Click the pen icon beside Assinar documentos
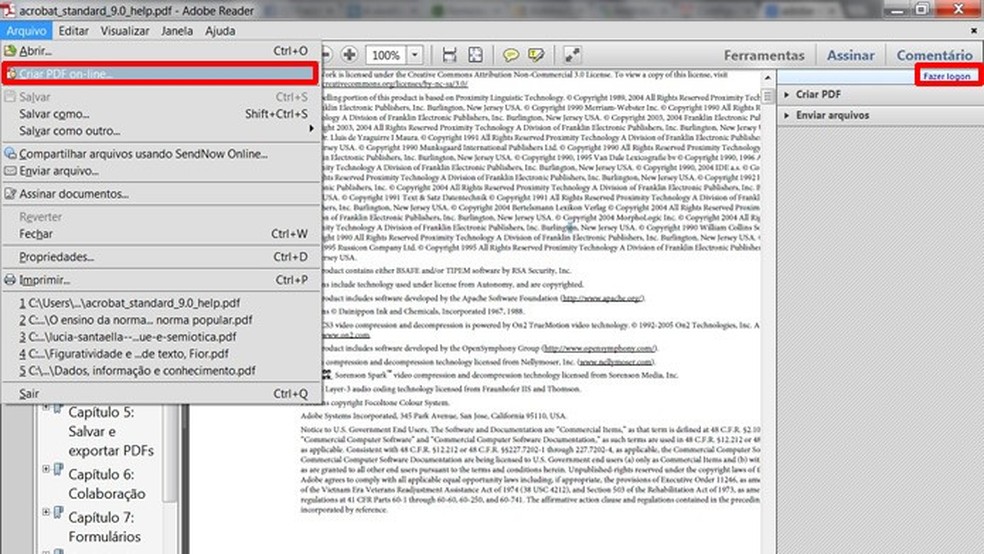984x554 pixels. 10,194
